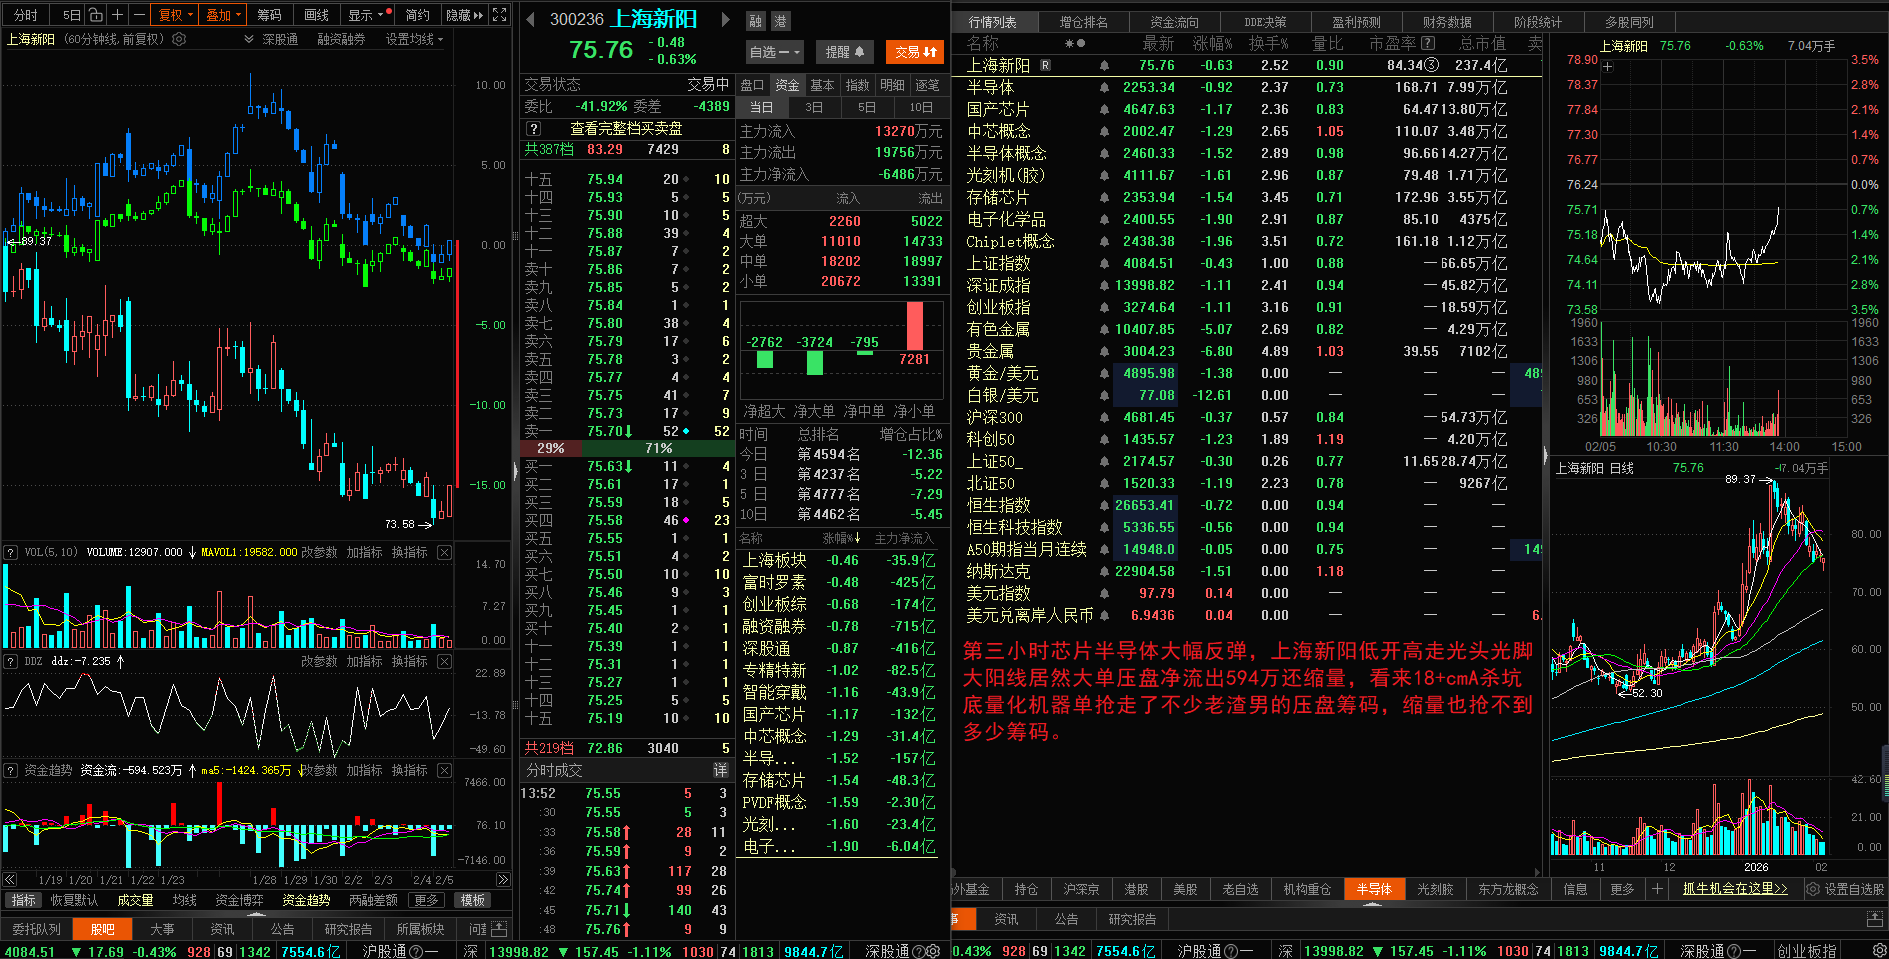The height and width of the screenshot is (959, 1889).
Task: Open the 模板 button under indicators
Action: click(473, 900)
